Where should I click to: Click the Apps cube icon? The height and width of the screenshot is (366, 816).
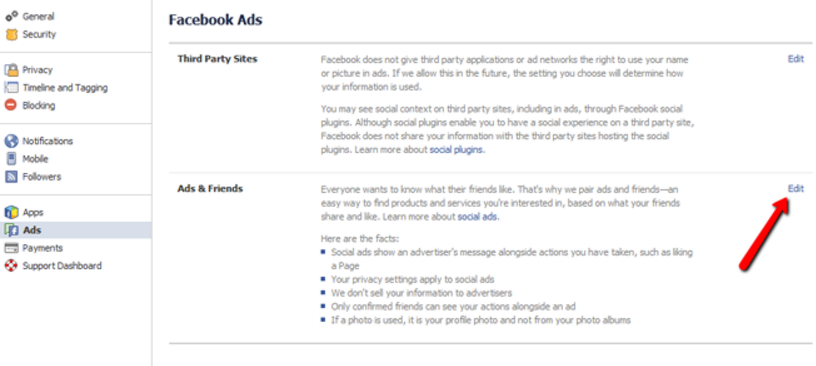pyautogui.click(x=11, y=212)
